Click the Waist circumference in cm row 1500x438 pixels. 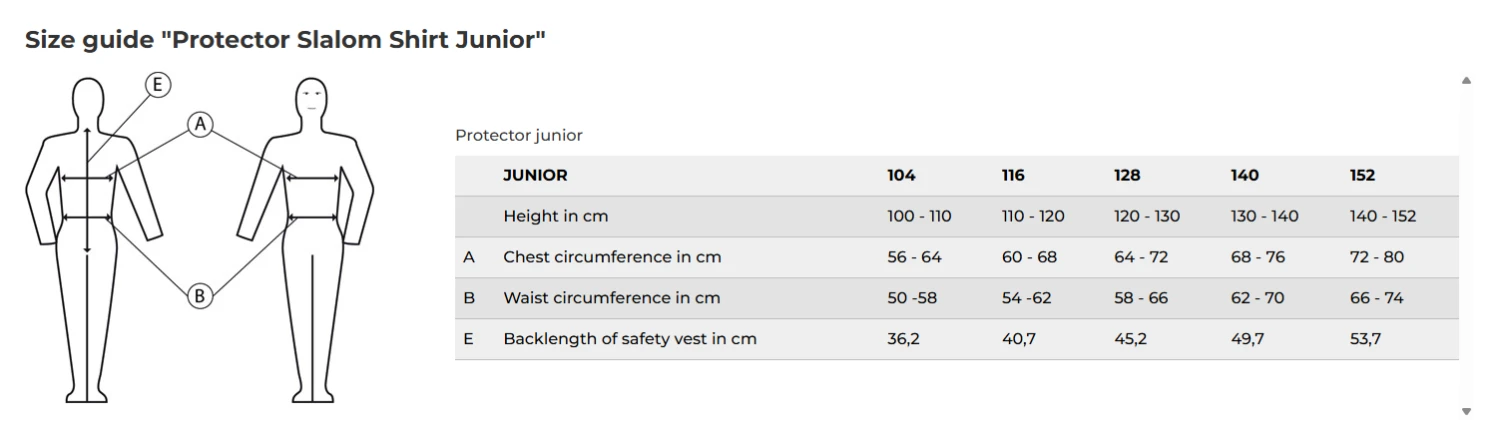point(611,298)
